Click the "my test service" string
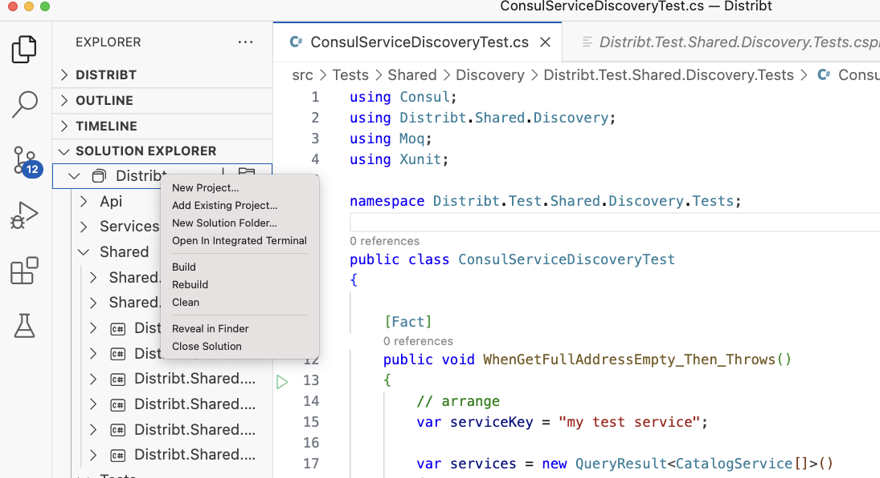Image resolution: width=880 pixels, height=478 pixels. (629, 422)
